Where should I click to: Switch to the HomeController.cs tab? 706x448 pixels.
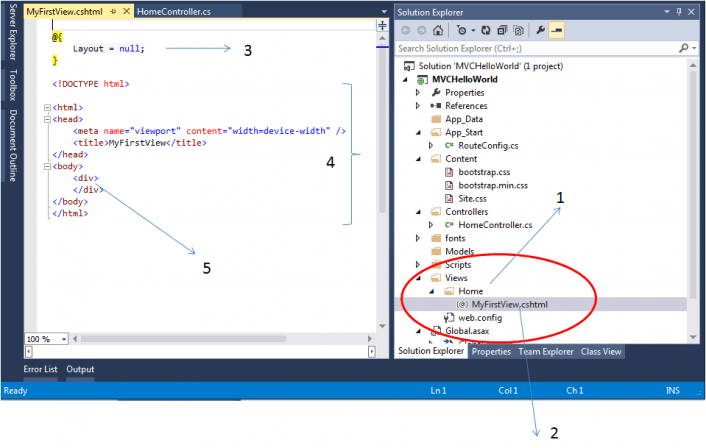(x=174, y=12)
